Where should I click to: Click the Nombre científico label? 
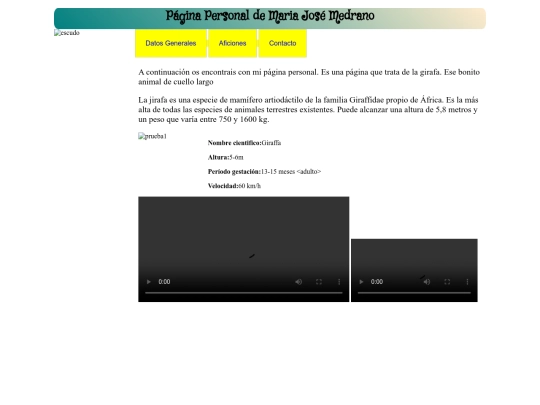click(235, 143)
